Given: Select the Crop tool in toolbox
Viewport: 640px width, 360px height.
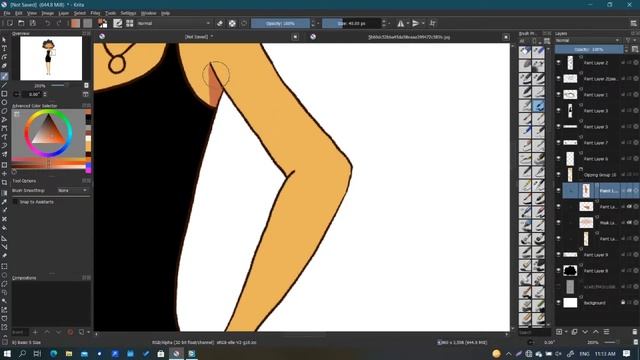Looking at the screenshot, I should (x=4, y=182).
